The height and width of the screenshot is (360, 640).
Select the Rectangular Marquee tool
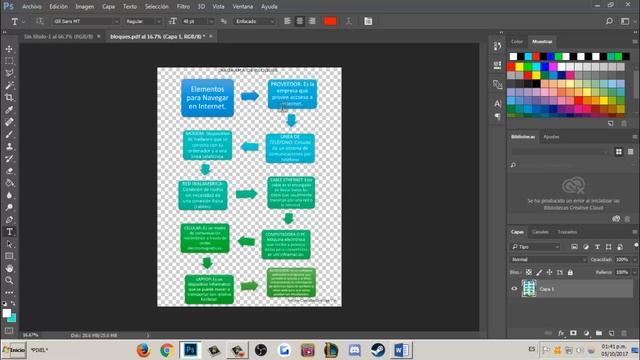(x=9, y=61)
